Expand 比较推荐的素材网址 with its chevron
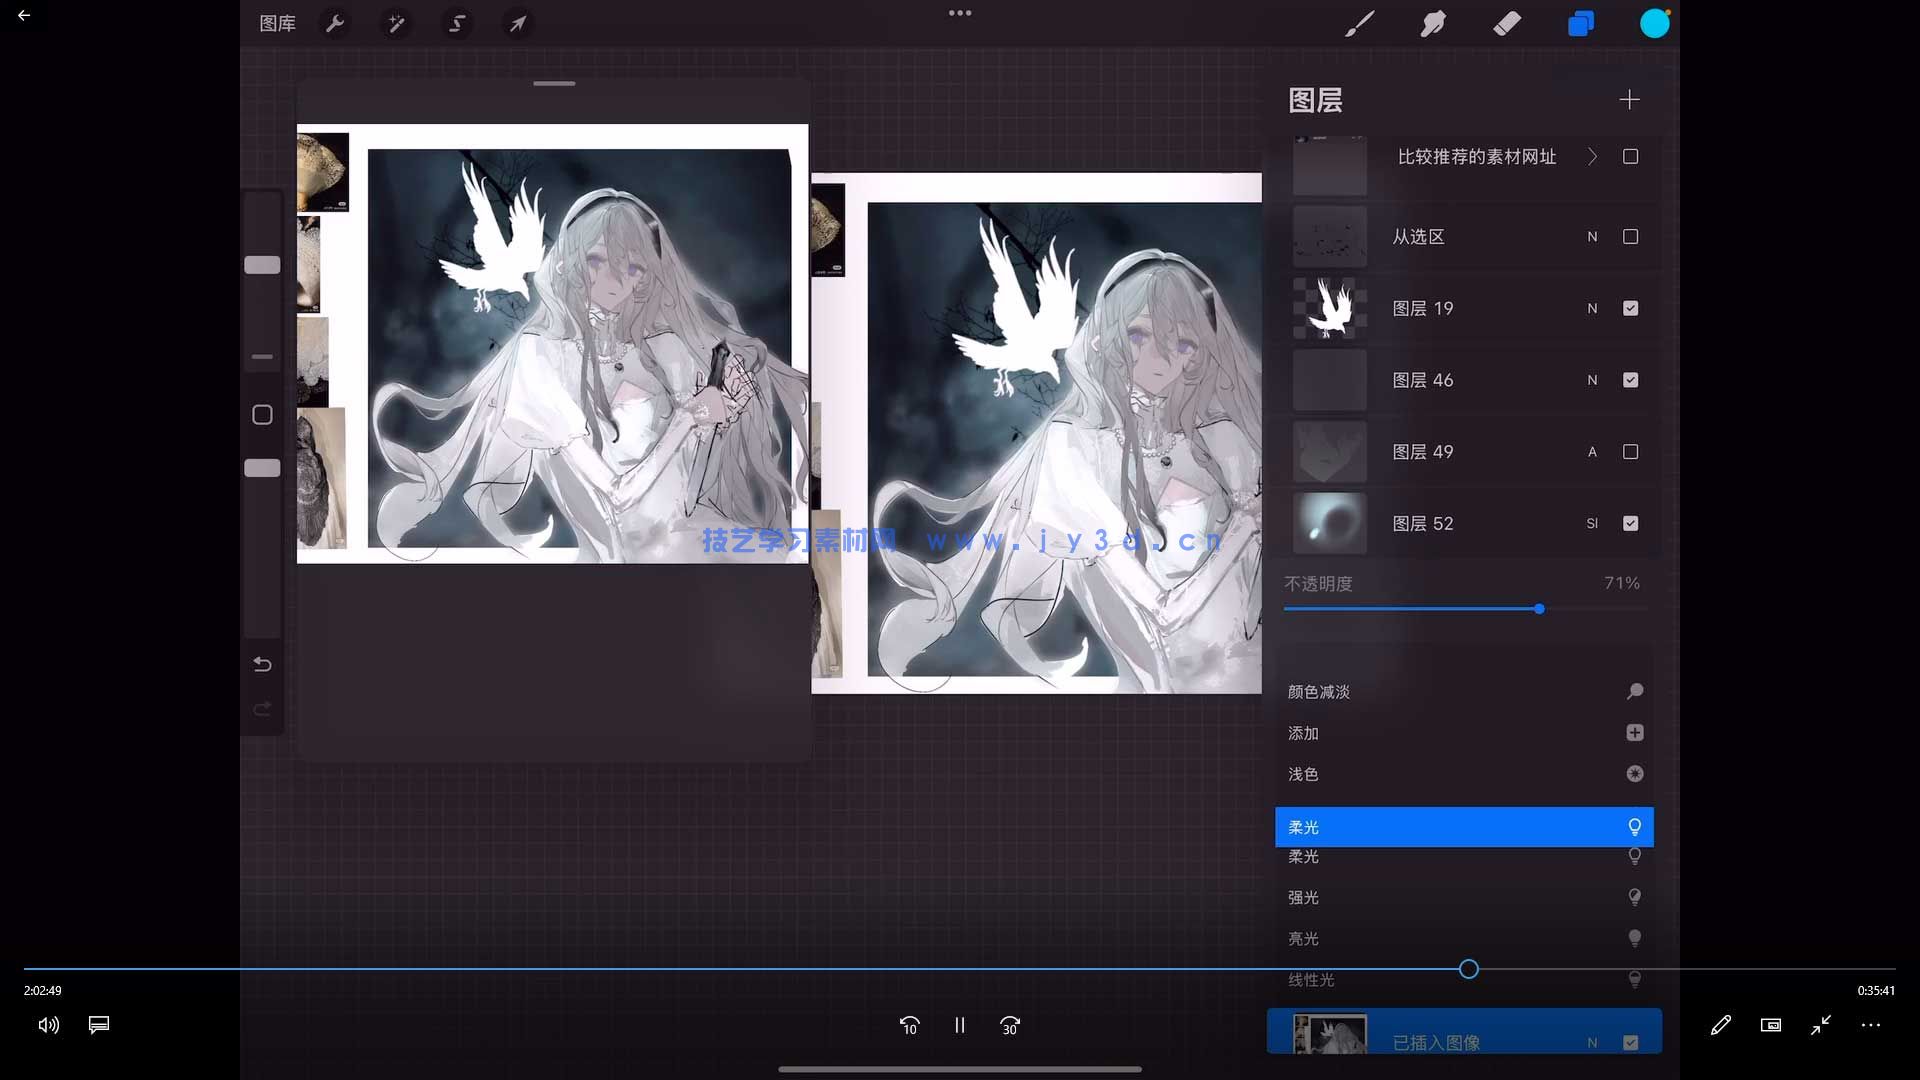 pyautogui.click(x=1593, y=156)
